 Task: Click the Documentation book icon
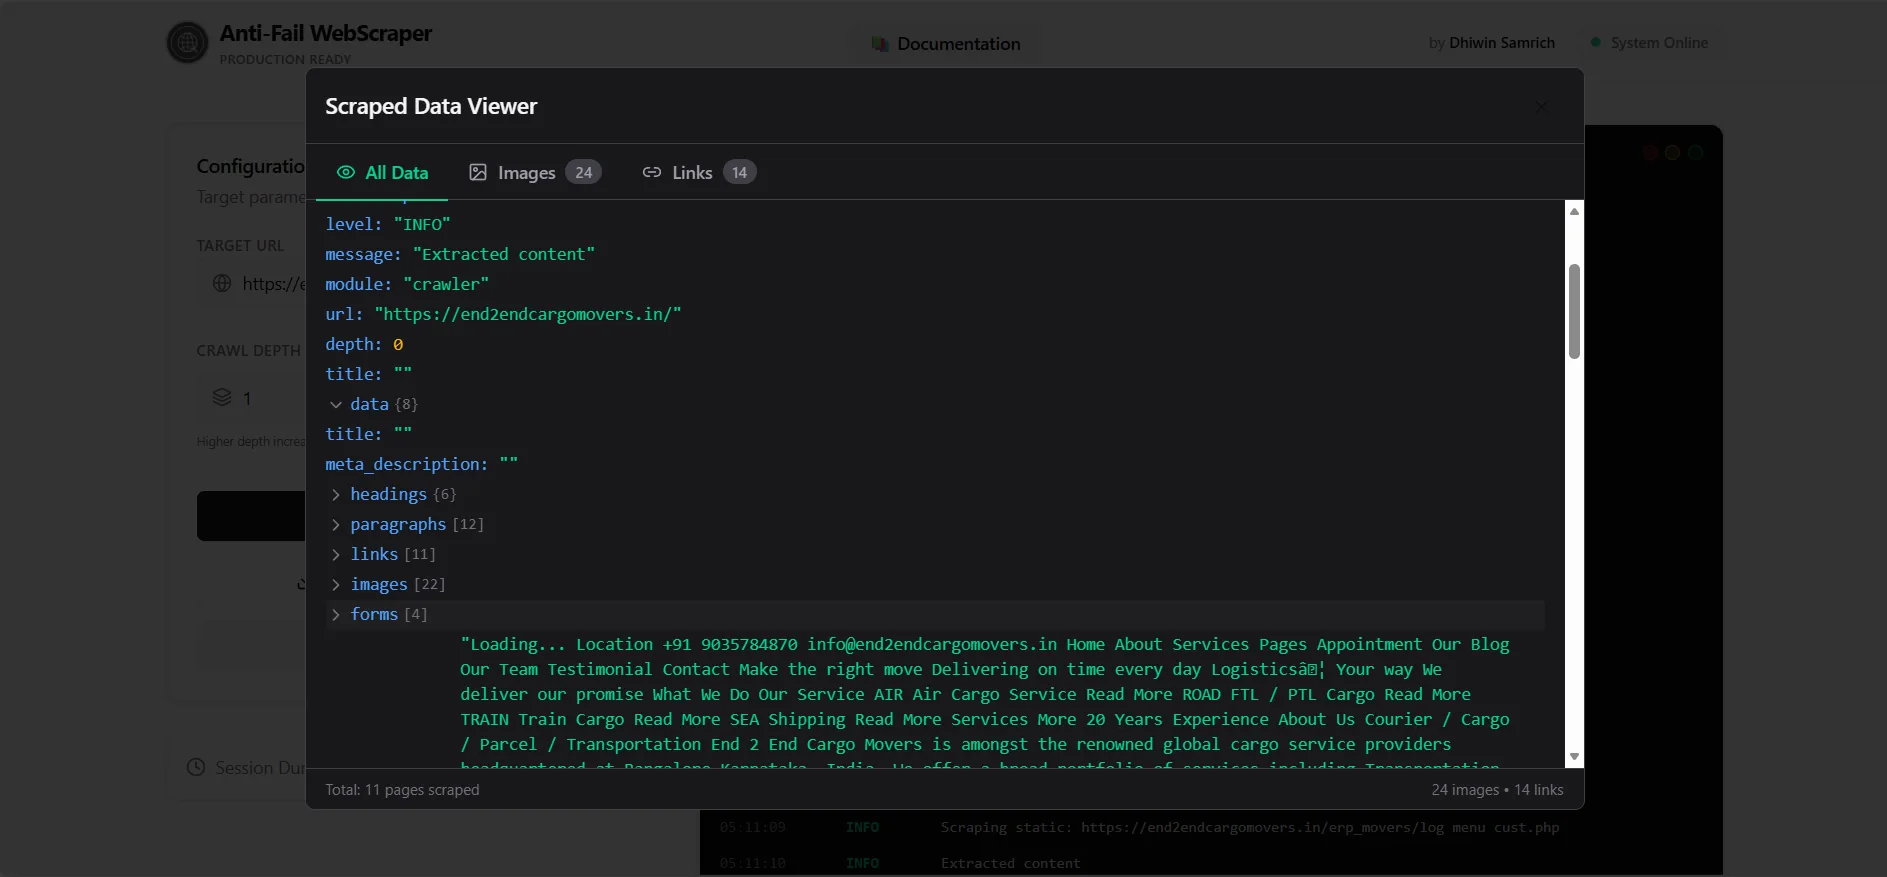click(880, 44)
